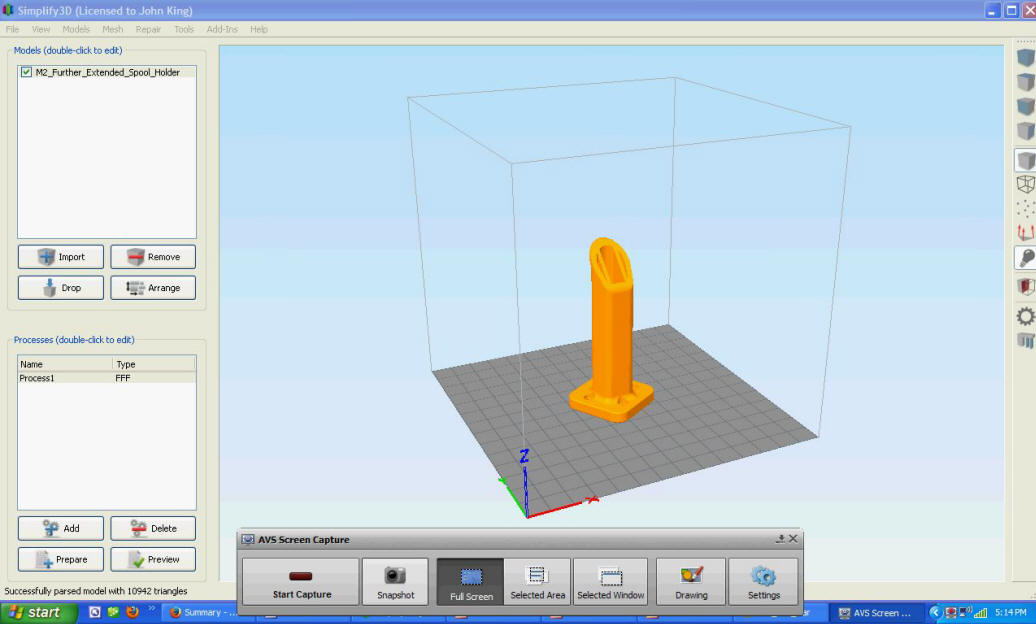Choose Selected Area capture mode
1036x624 pixels.
(x=537, y=581)
